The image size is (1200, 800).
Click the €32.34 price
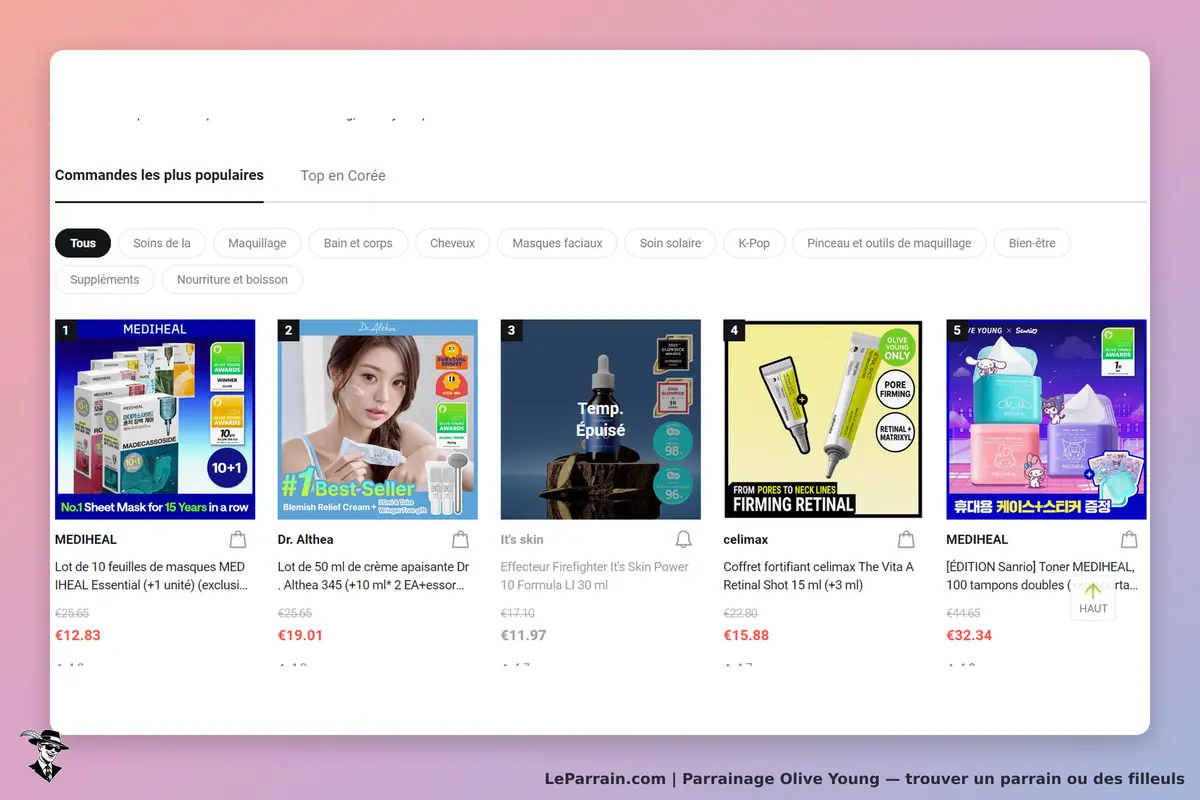pos(969,635)
